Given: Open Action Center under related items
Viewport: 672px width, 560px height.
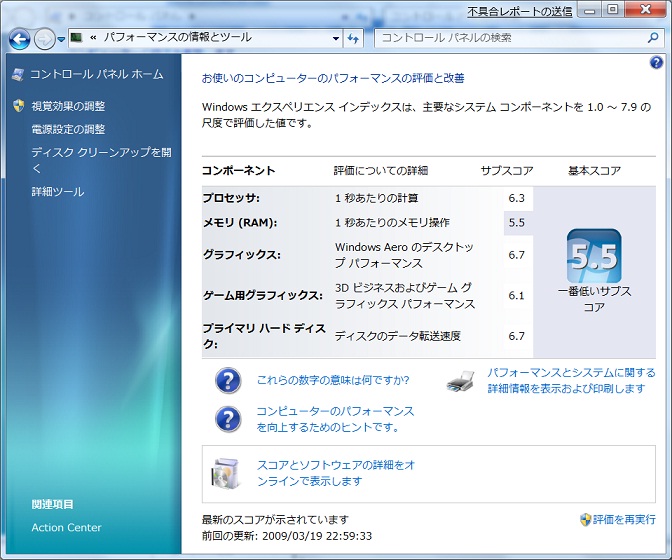Looking at the screenshot, I should pos(66,527).
